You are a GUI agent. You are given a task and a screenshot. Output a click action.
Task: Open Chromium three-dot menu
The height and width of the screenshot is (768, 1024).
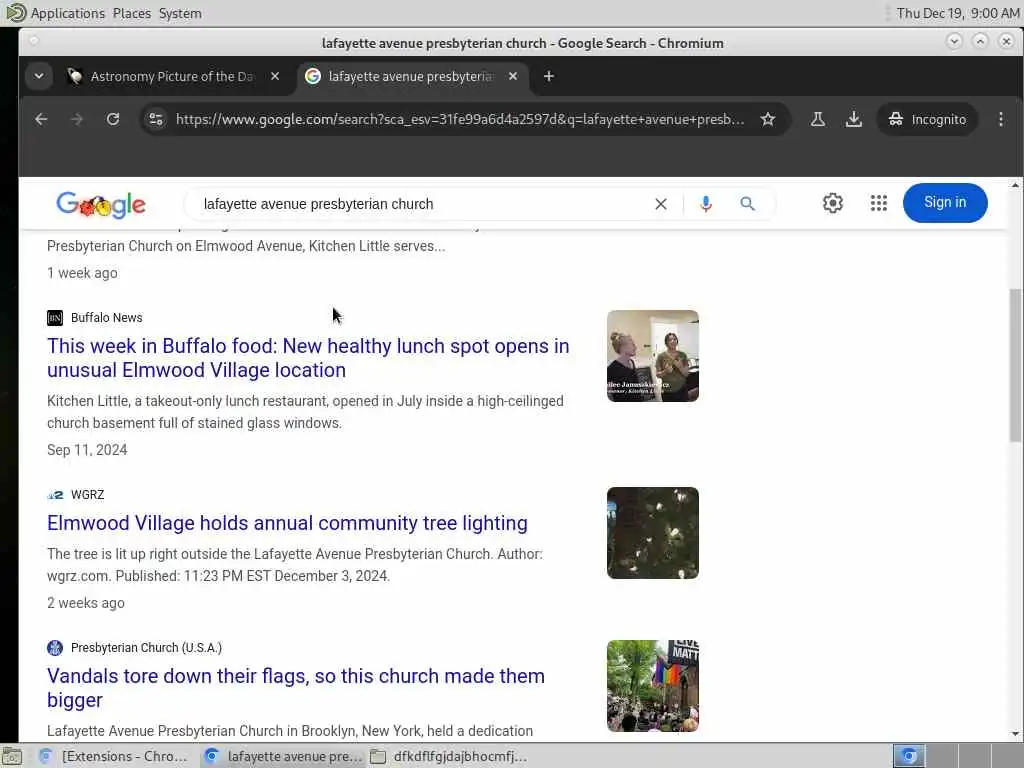(1001, 119)
